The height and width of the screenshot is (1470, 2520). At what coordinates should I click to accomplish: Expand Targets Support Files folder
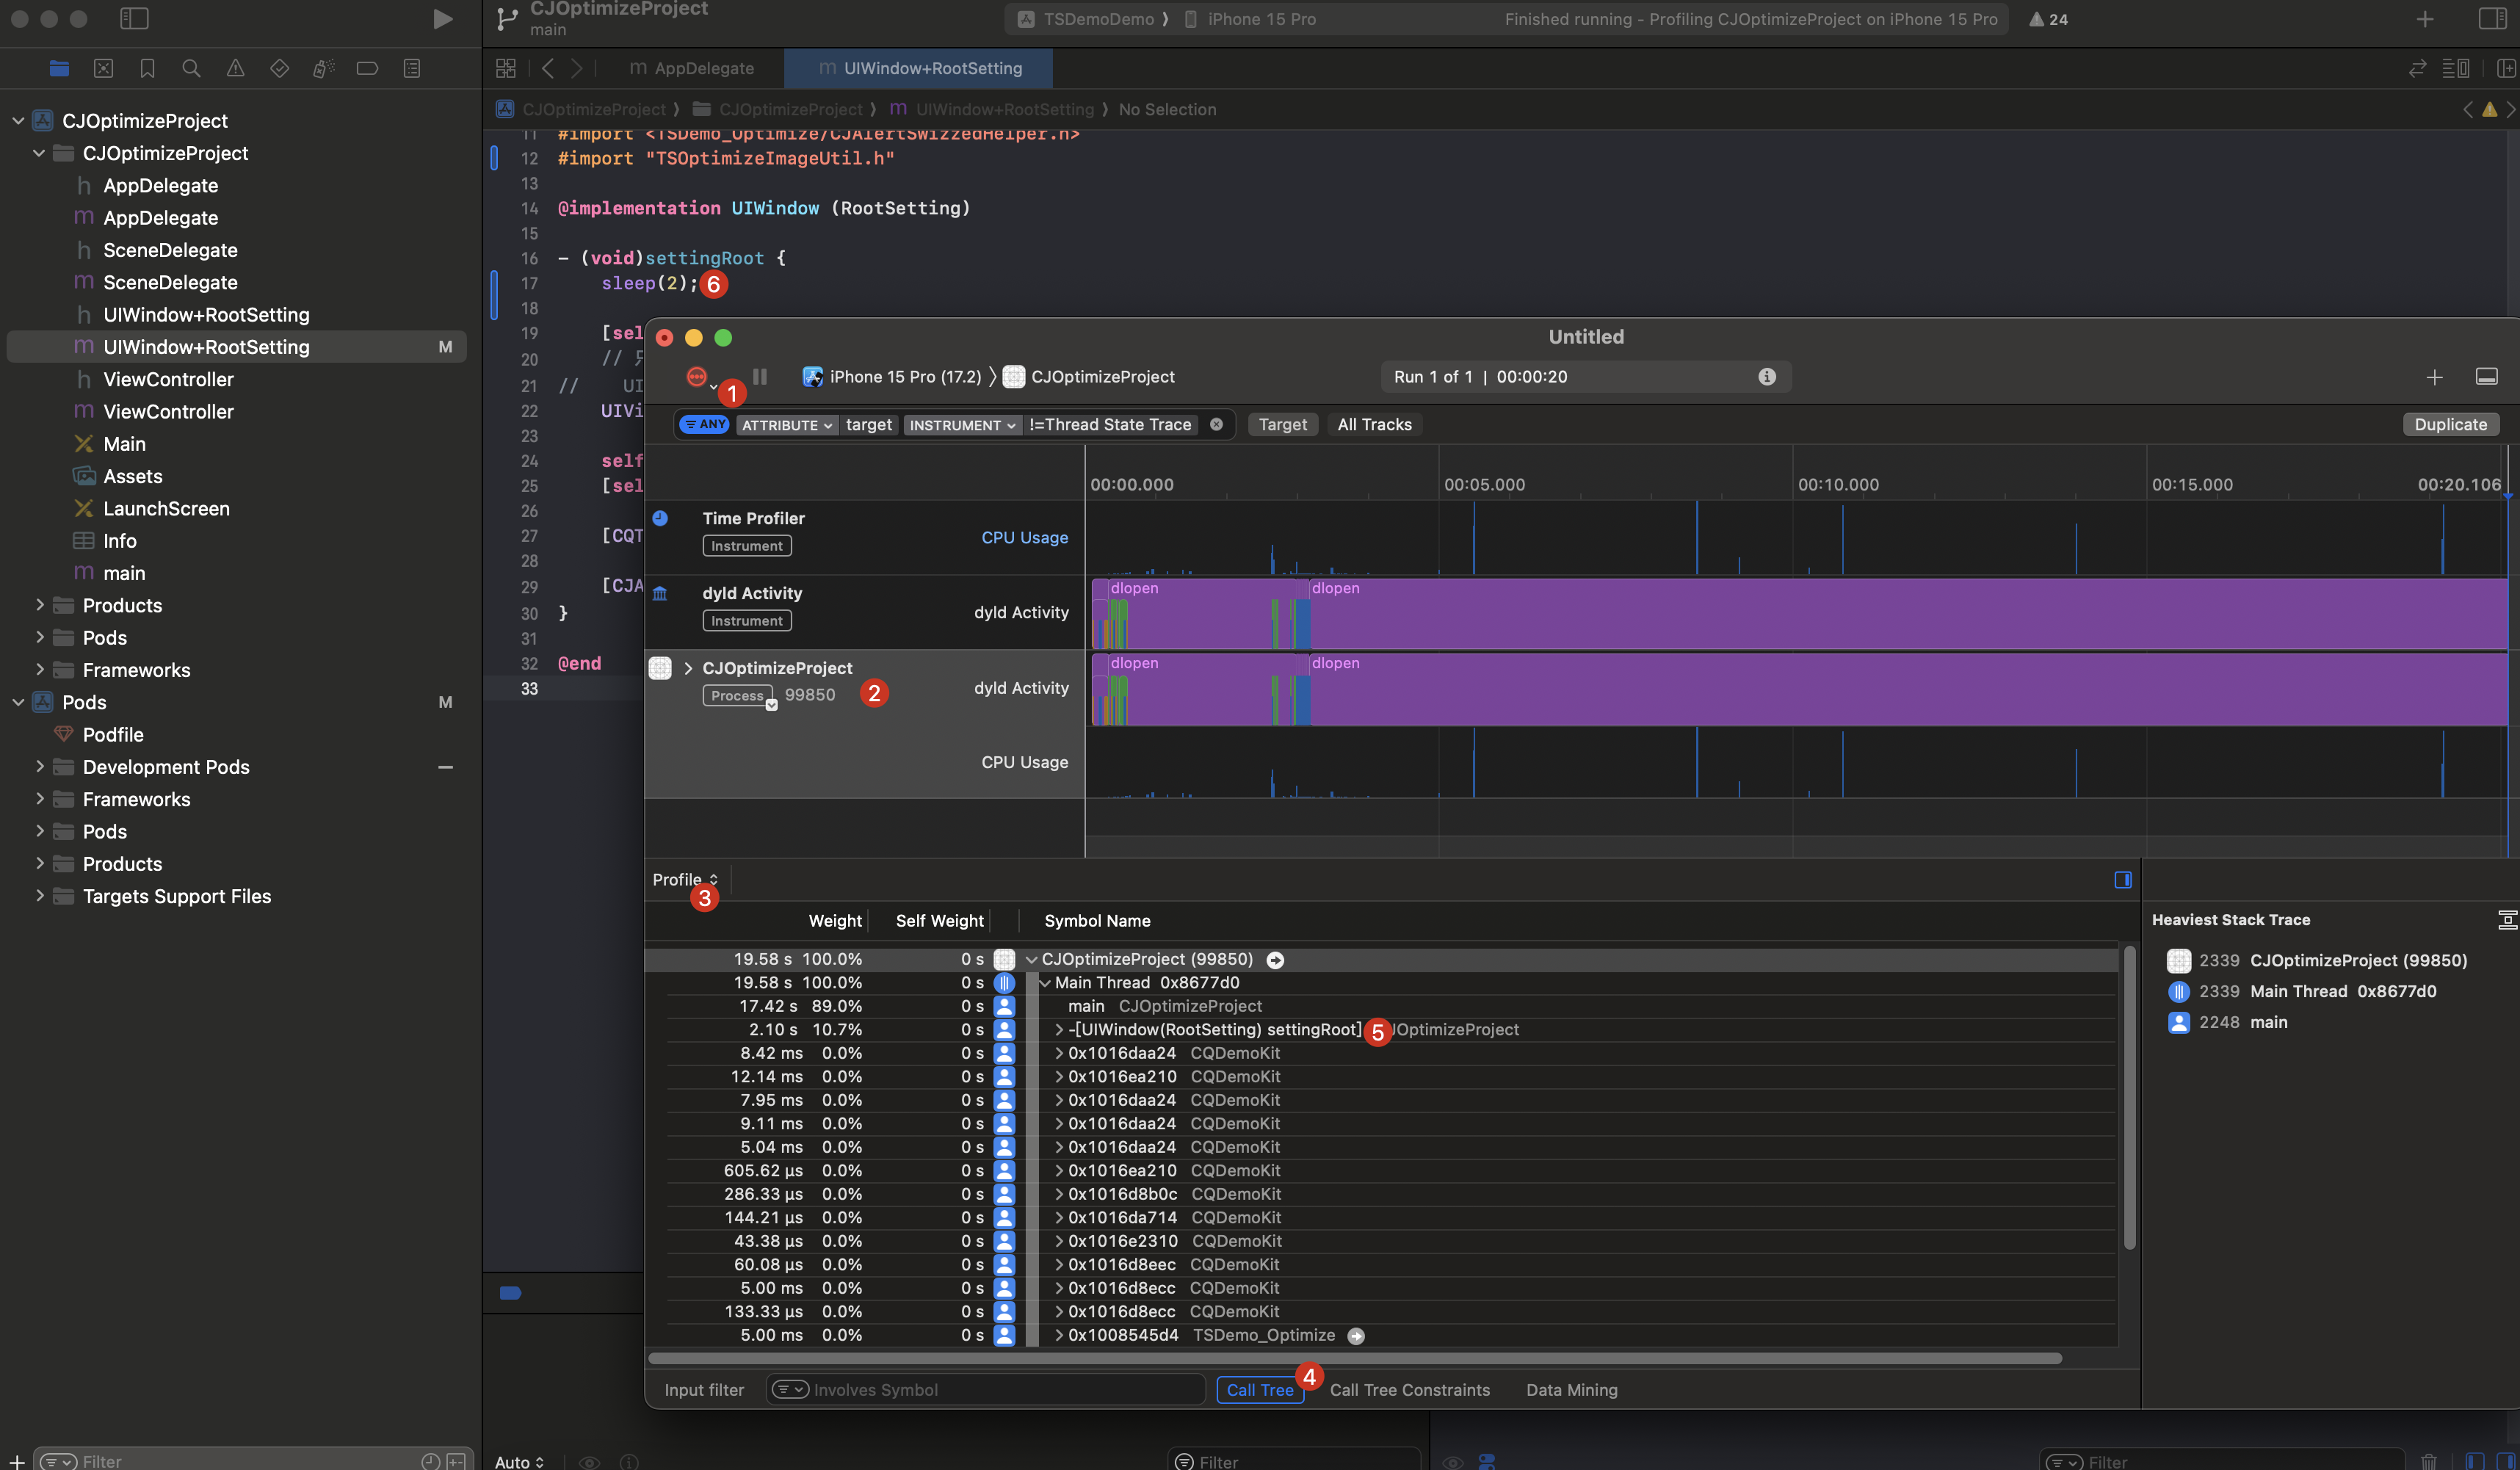click(39, 895)
